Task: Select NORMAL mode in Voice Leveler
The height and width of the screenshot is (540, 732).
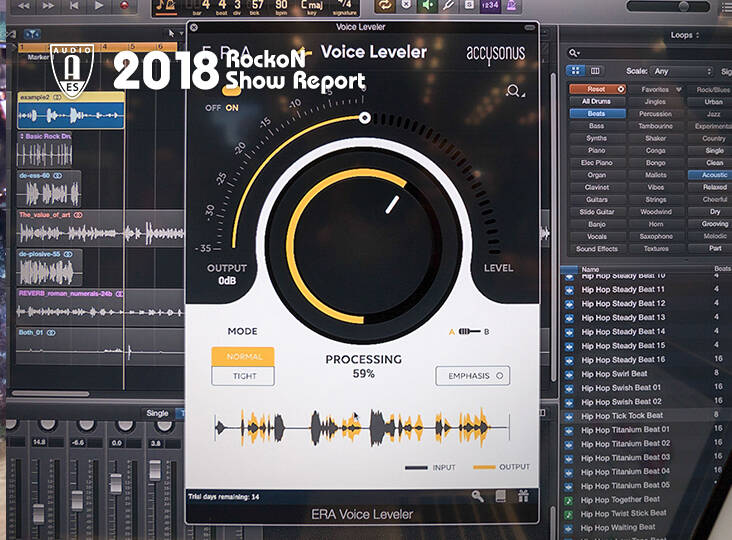Action: point(243,357)
